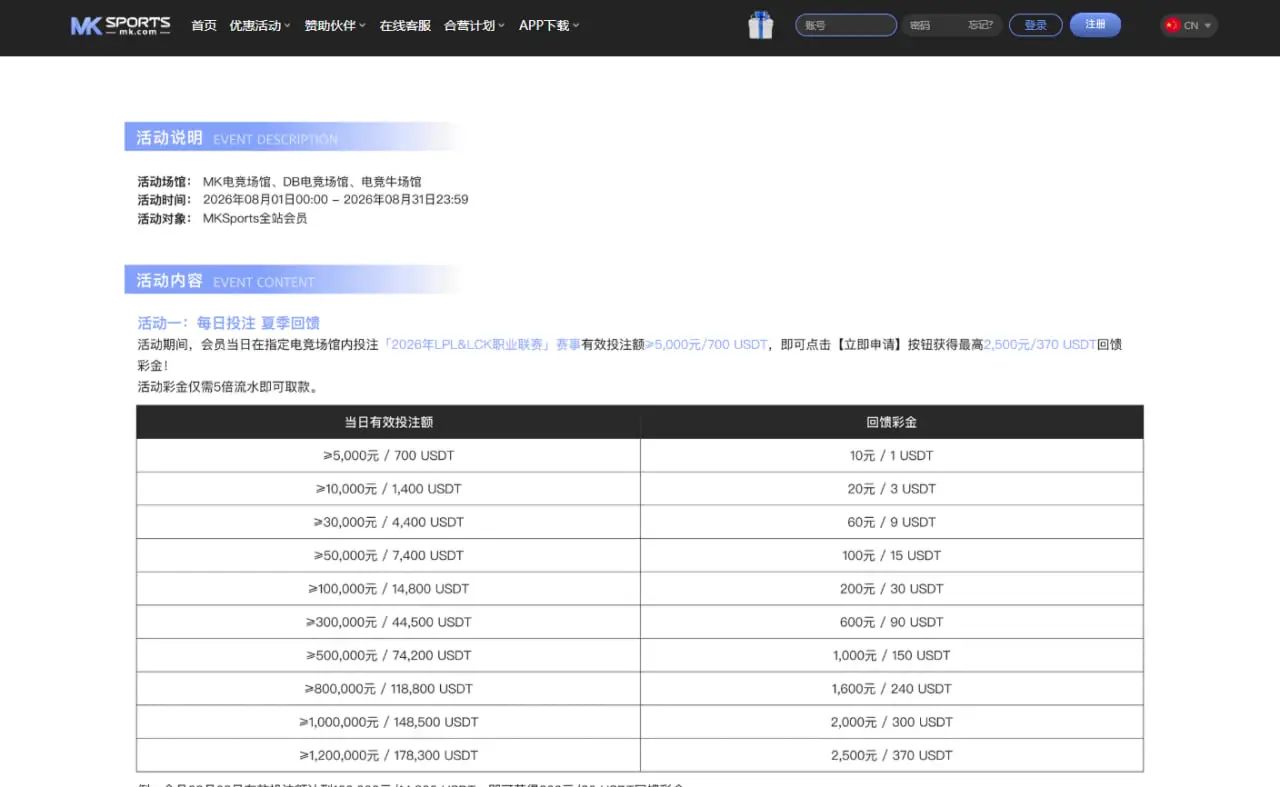
Task: Go to 首页 home page
Action: (204, 25)
